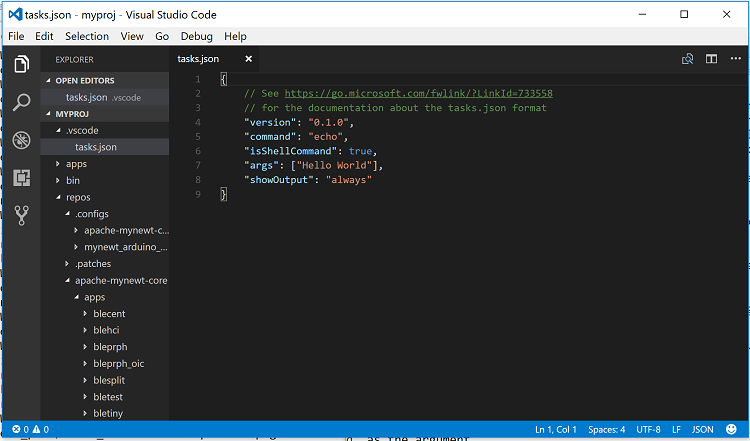Open the Explorer view in the activity bar
The height and width of the screenshot is (441, 750).
click(x=22, y=64)
